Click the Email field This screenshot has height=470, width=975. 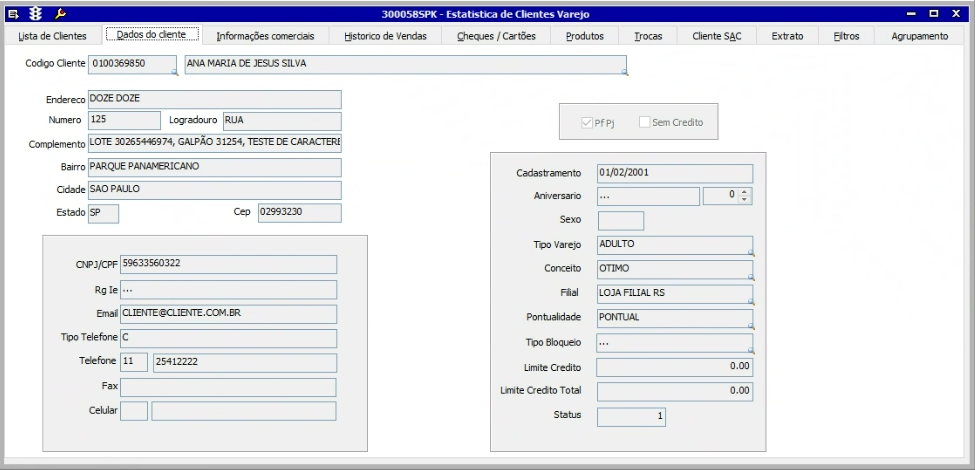228,314
